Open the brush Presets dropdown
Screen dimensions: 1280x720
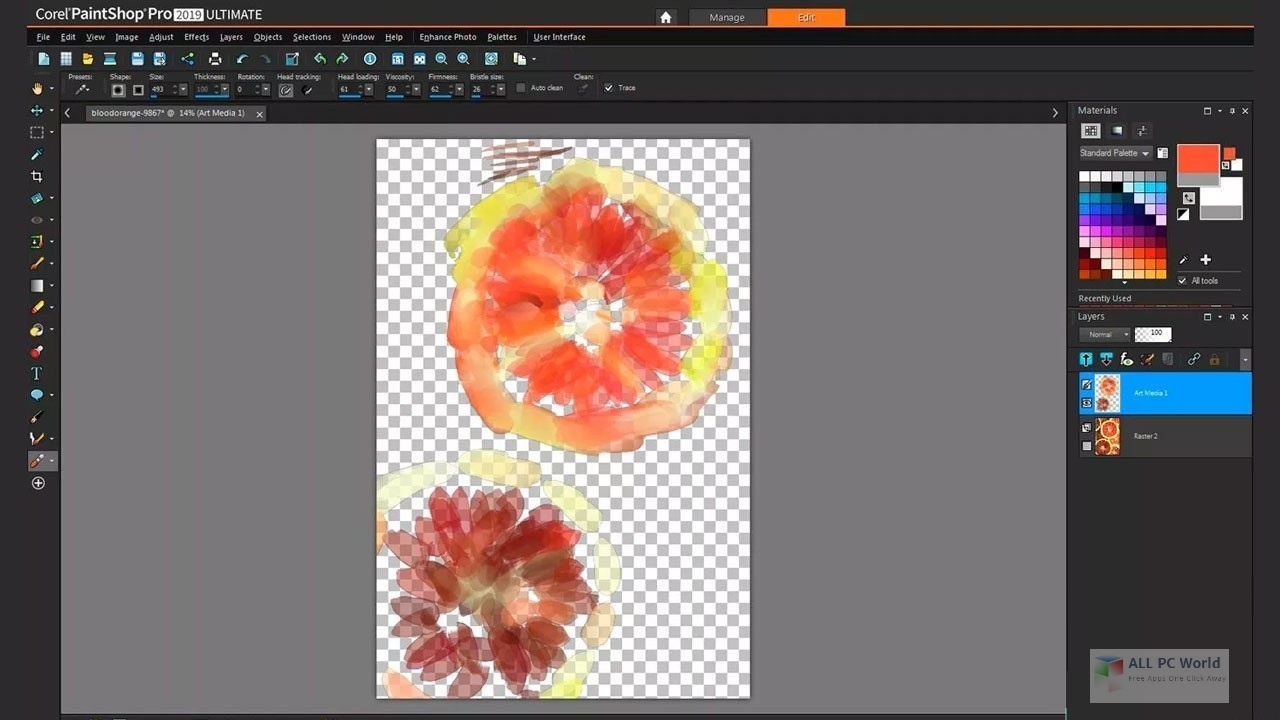click(x=84, y=90)
